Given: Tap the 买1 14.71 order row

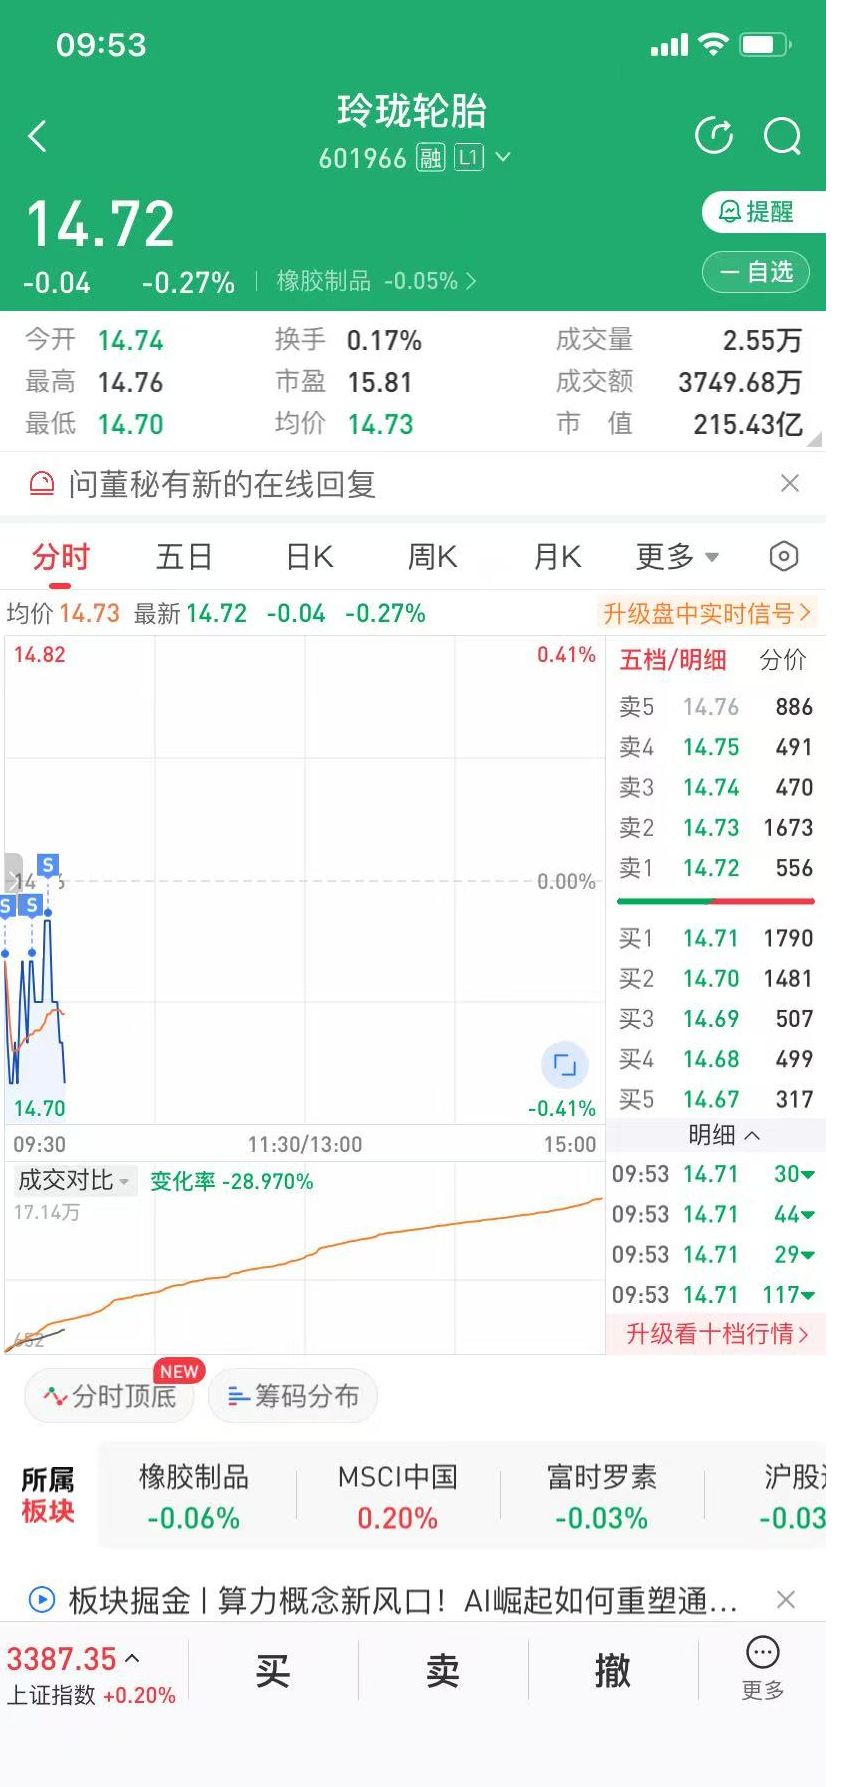Looking at the screenshot, I should pos(716,938).
